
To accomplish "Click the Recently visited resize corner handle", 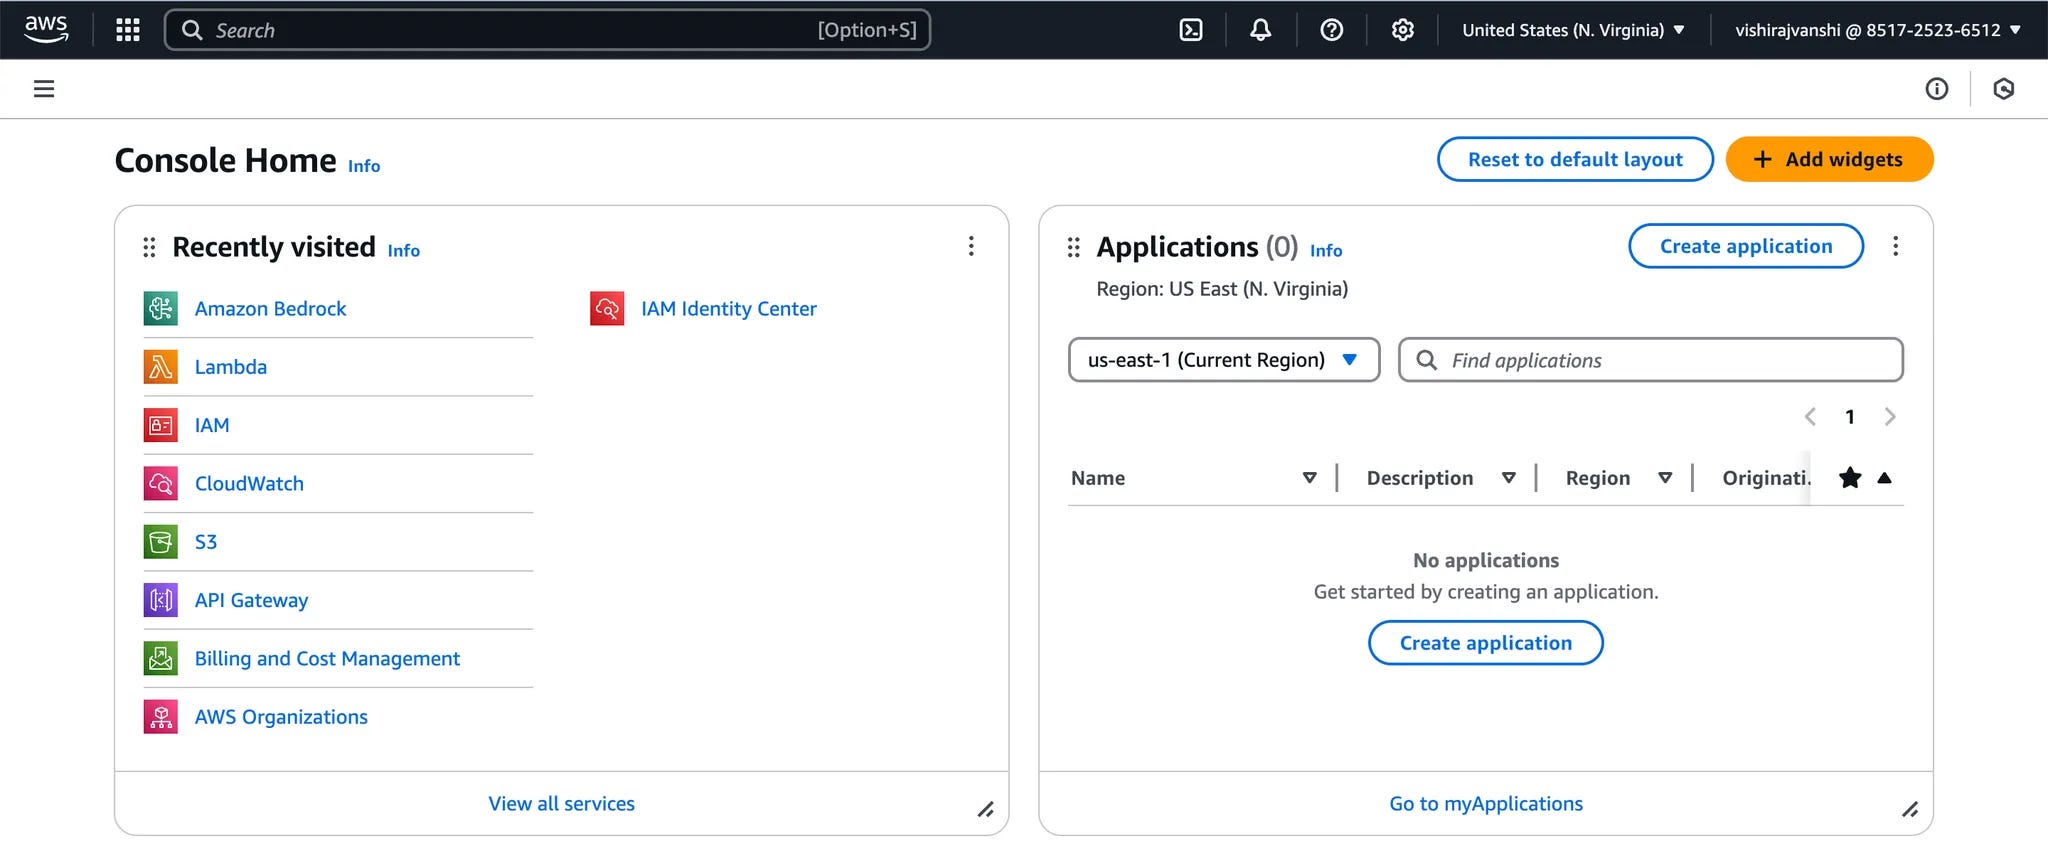I will tap(986, 809).
